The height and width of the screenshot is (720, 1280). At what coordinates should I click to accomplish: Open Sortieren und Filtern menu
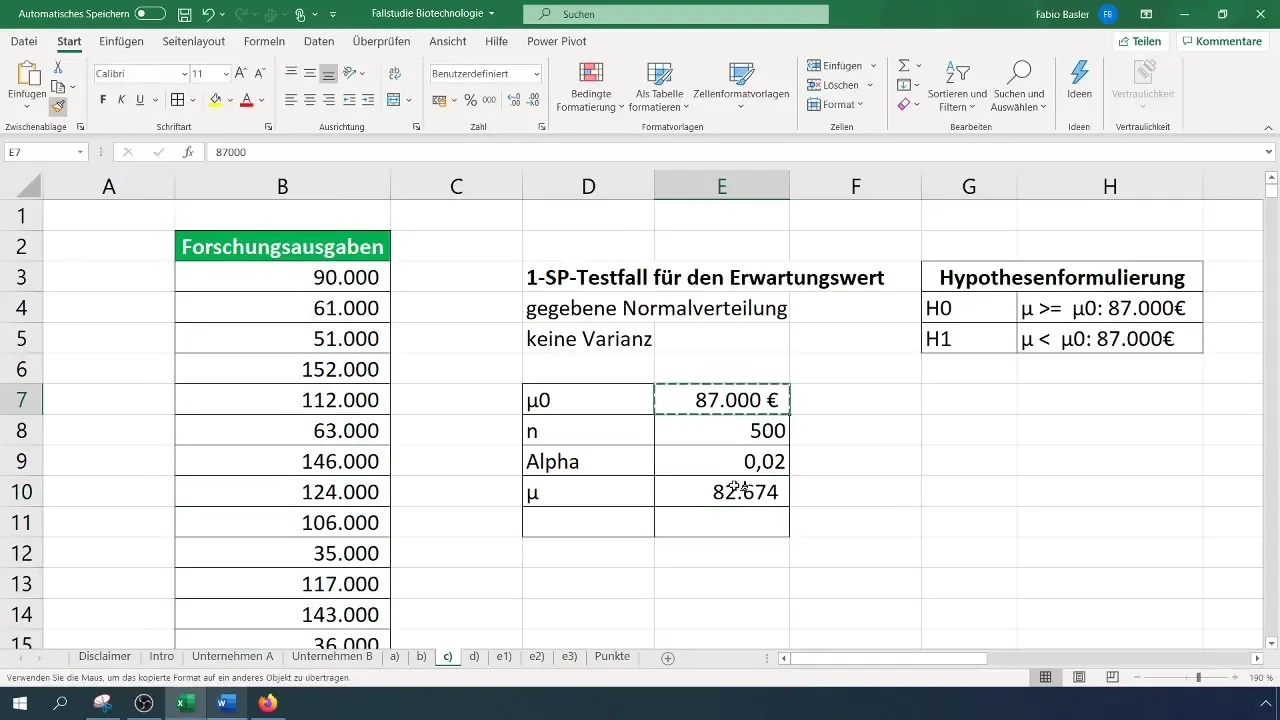click(x=957, y=86)
